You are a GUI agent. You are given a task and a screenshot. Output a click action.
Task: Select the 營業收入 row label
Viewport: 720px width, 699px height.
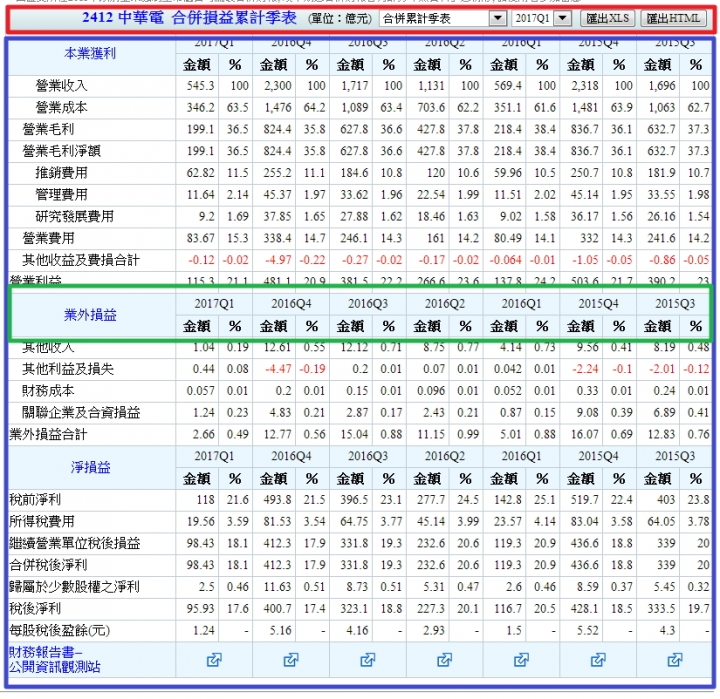[62, 85]
